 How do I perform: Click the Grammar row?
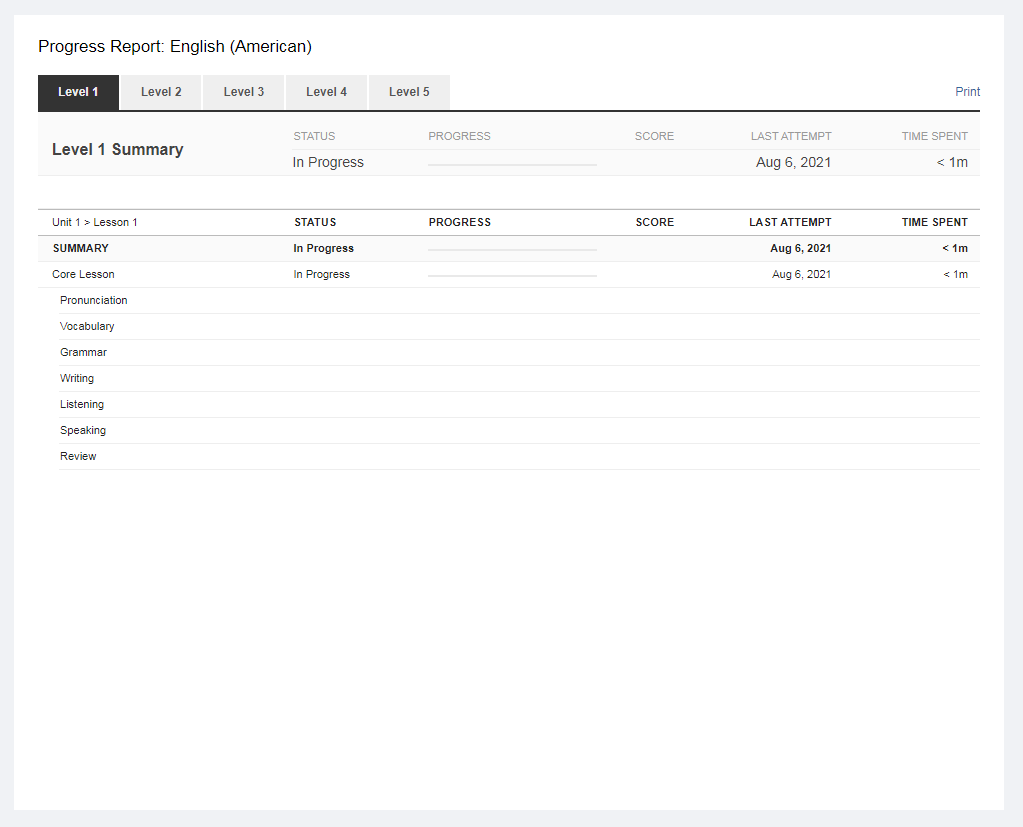(83, 353)
